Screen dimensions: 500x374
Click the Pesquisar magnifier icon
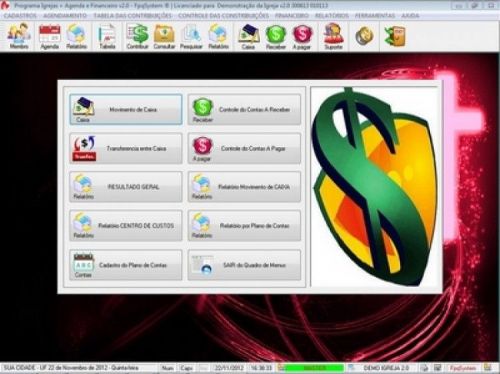(191, 36)
